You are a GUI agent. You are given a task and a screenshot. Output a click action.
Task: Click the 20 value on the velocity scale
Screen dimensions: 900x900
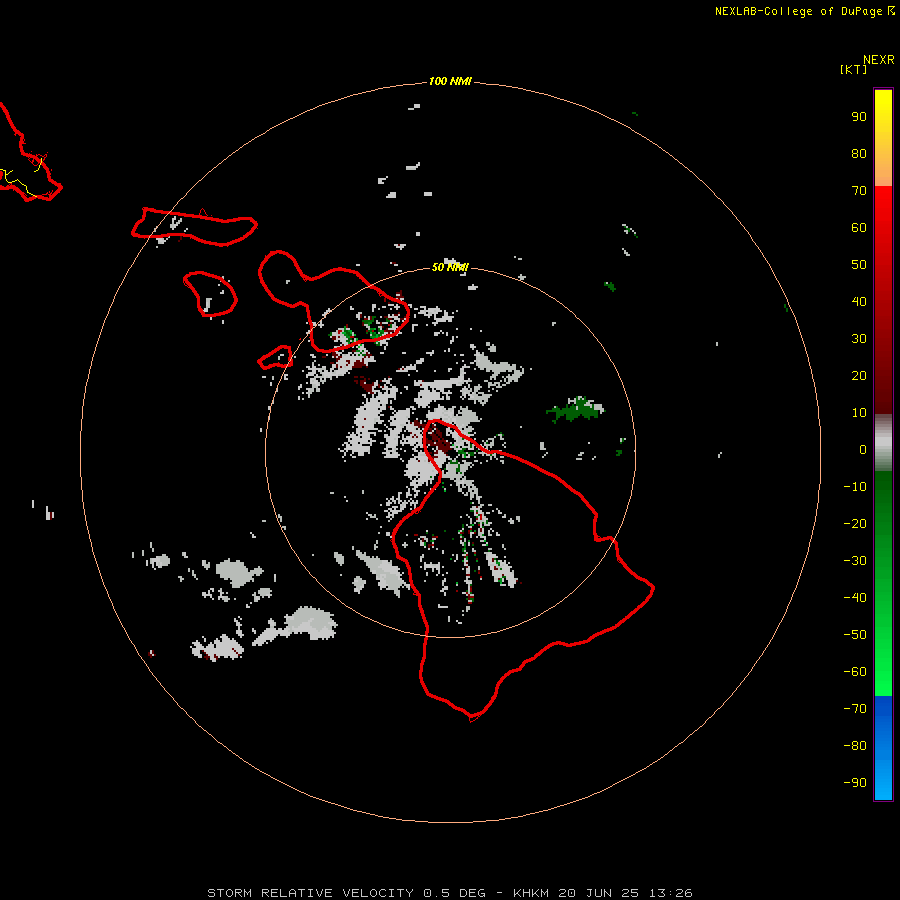tap(859, 376)
